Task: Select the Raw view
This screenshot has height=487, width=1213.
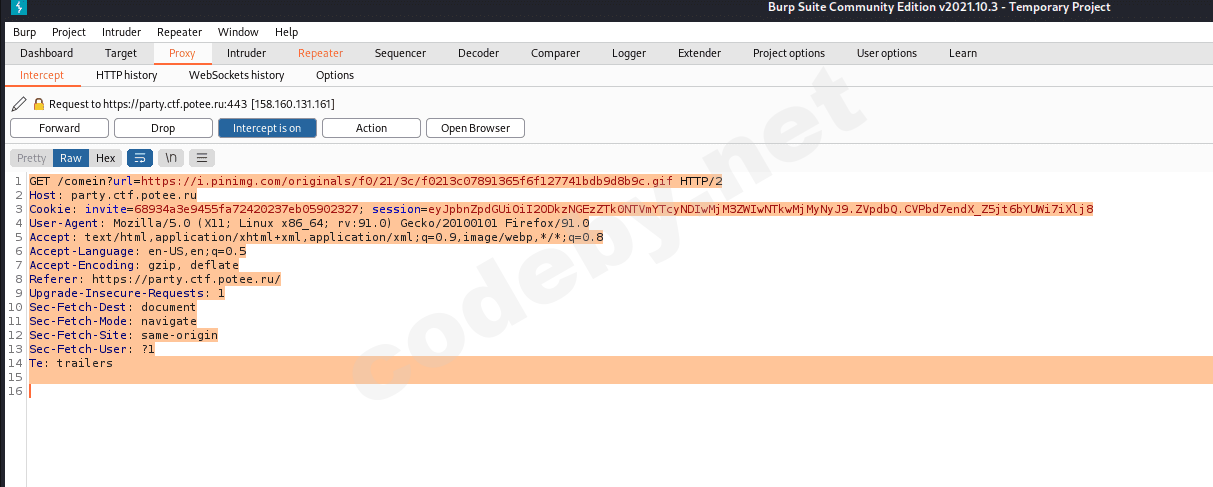Action: pos(71,158)
